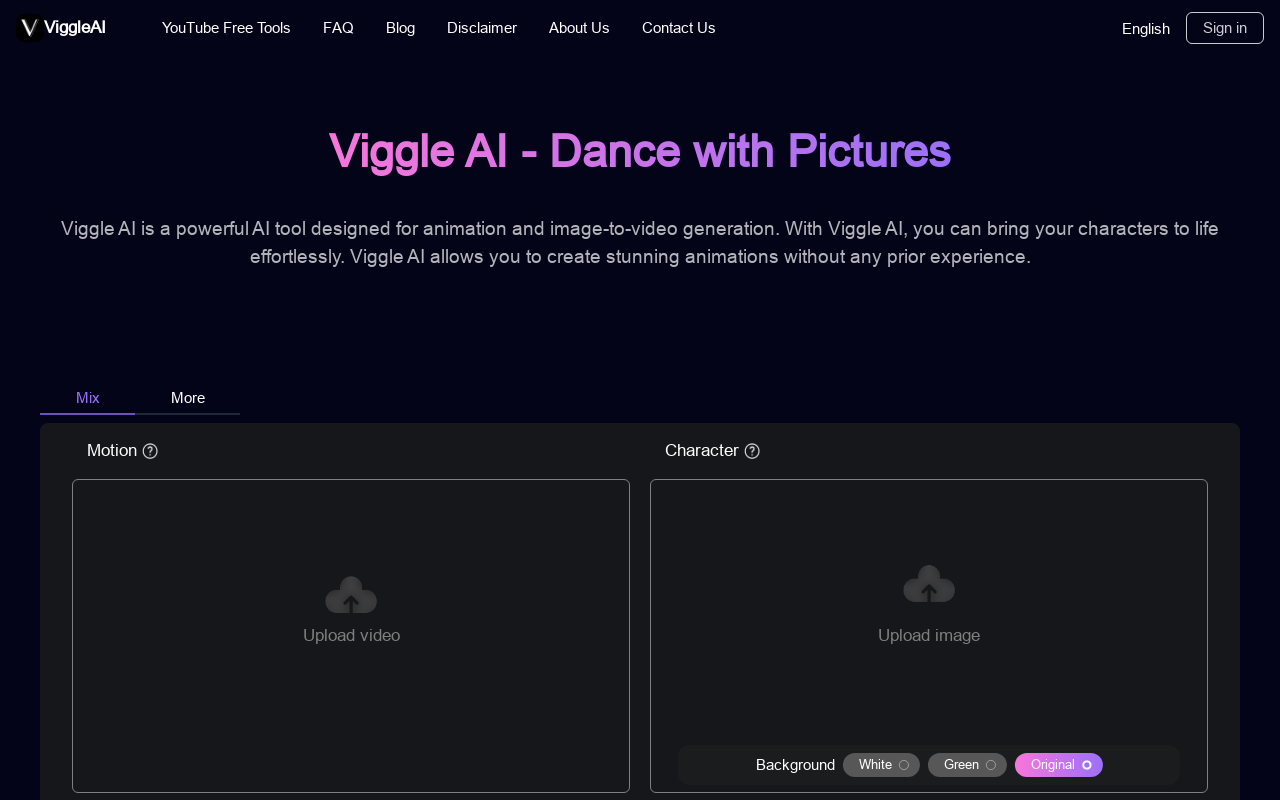Click the Upload image text label

(x=929, y=635)
